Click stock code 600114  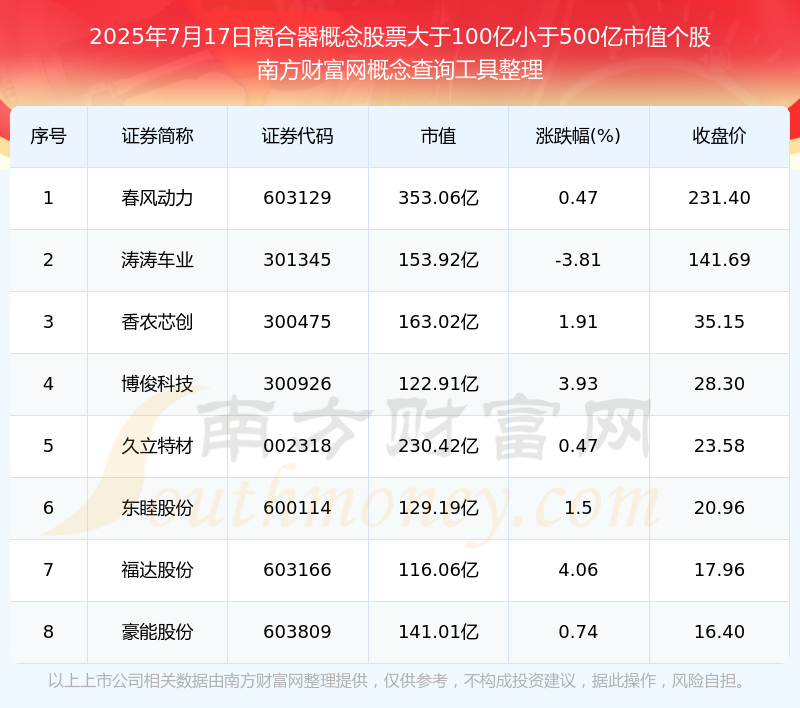pyautogui.click(x=297, y=508)
